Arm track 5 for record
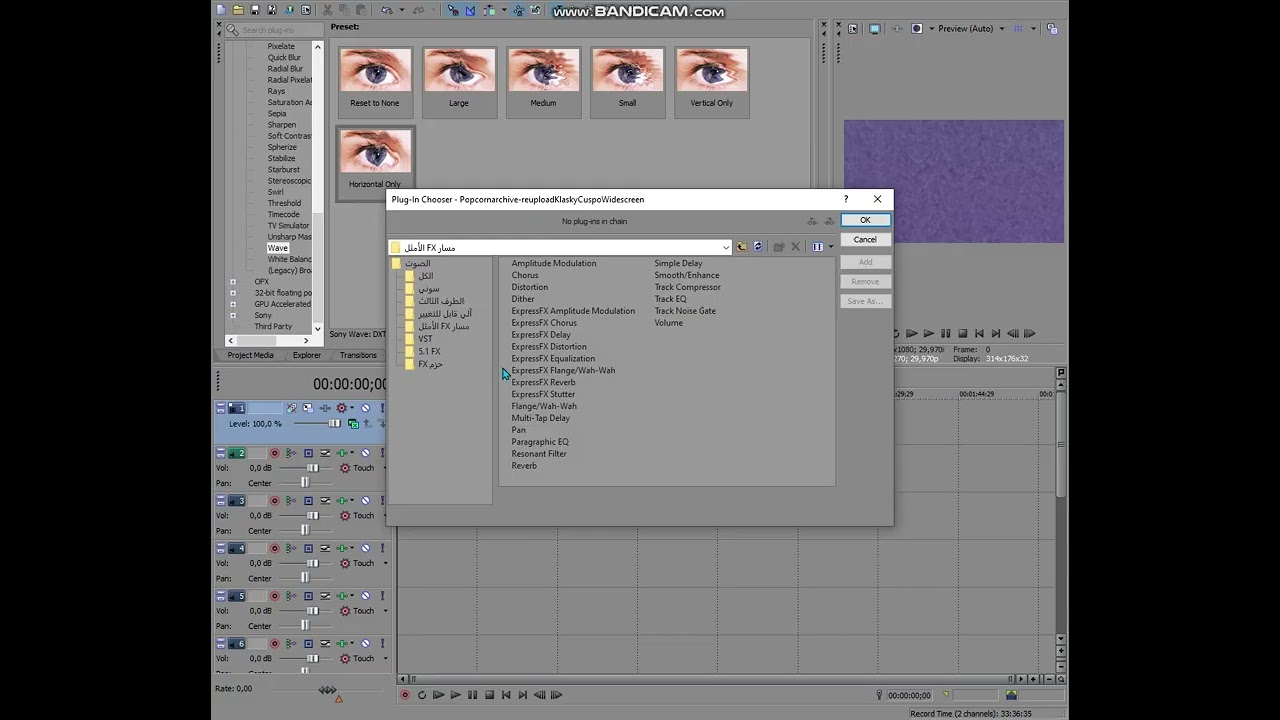Viewport: 1280px width, 720px height. pyautogui.click(x=275, y=596)
